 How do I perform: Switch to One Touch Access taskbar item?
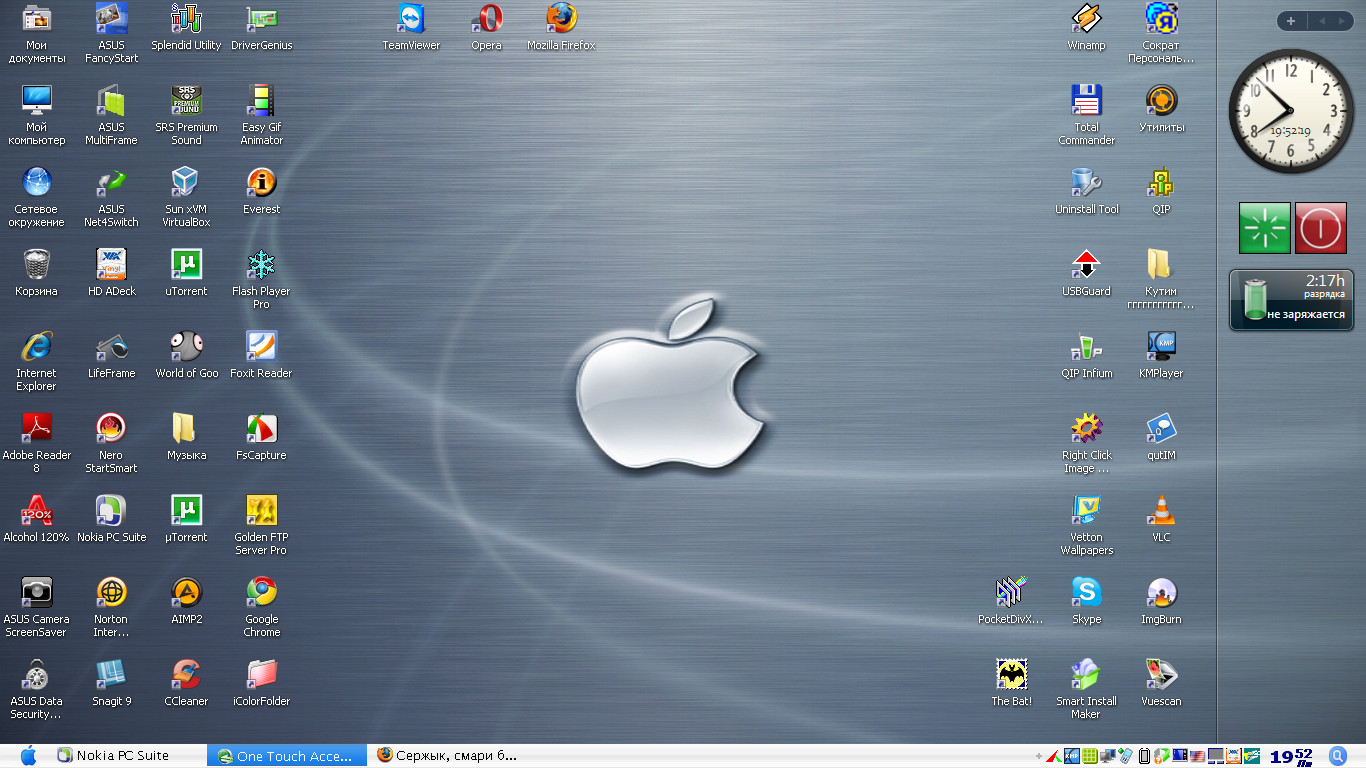(x=287, y=756)
